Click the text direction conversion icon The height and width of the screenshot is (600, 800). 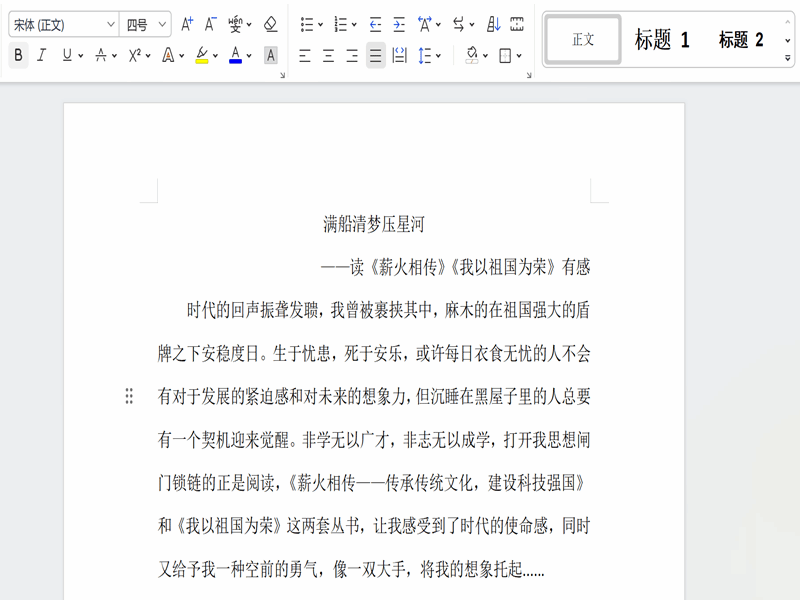tap(459, 24)
